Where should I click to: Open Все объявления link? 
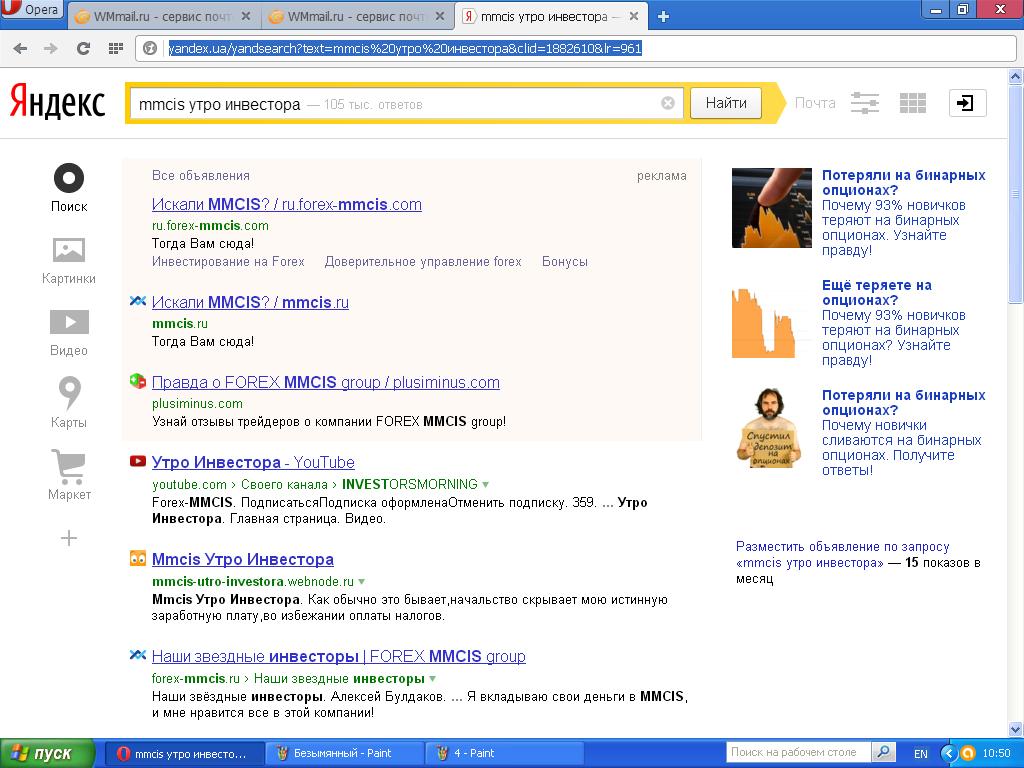pos(200,176)
